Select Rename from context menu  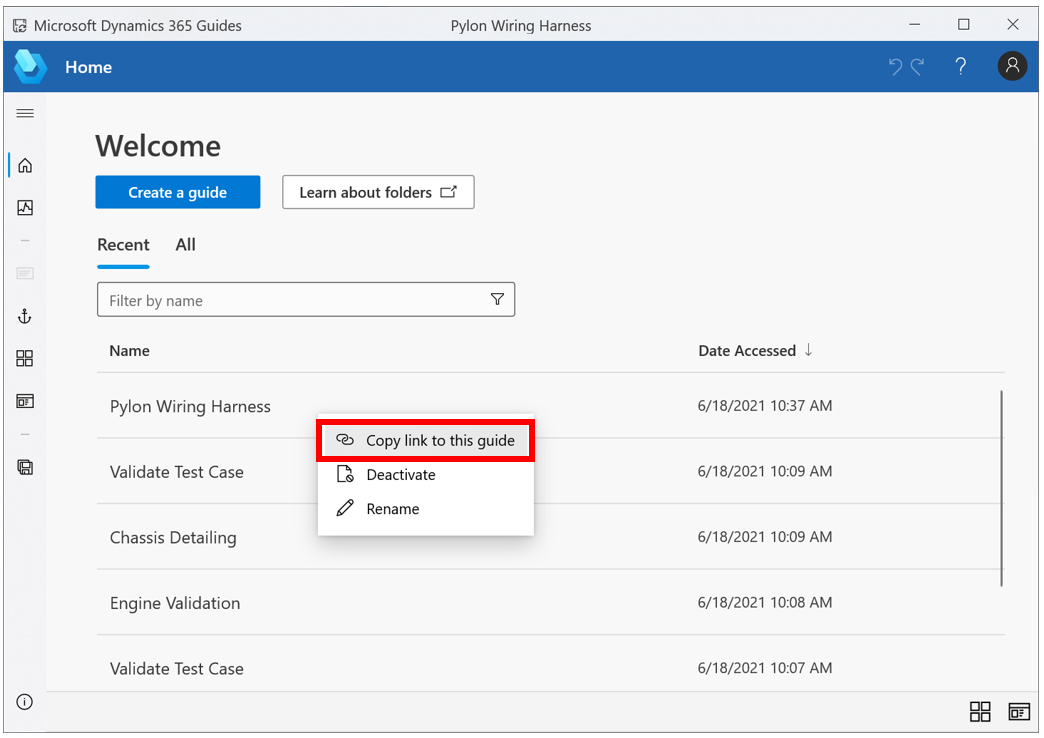click(392, 509)
